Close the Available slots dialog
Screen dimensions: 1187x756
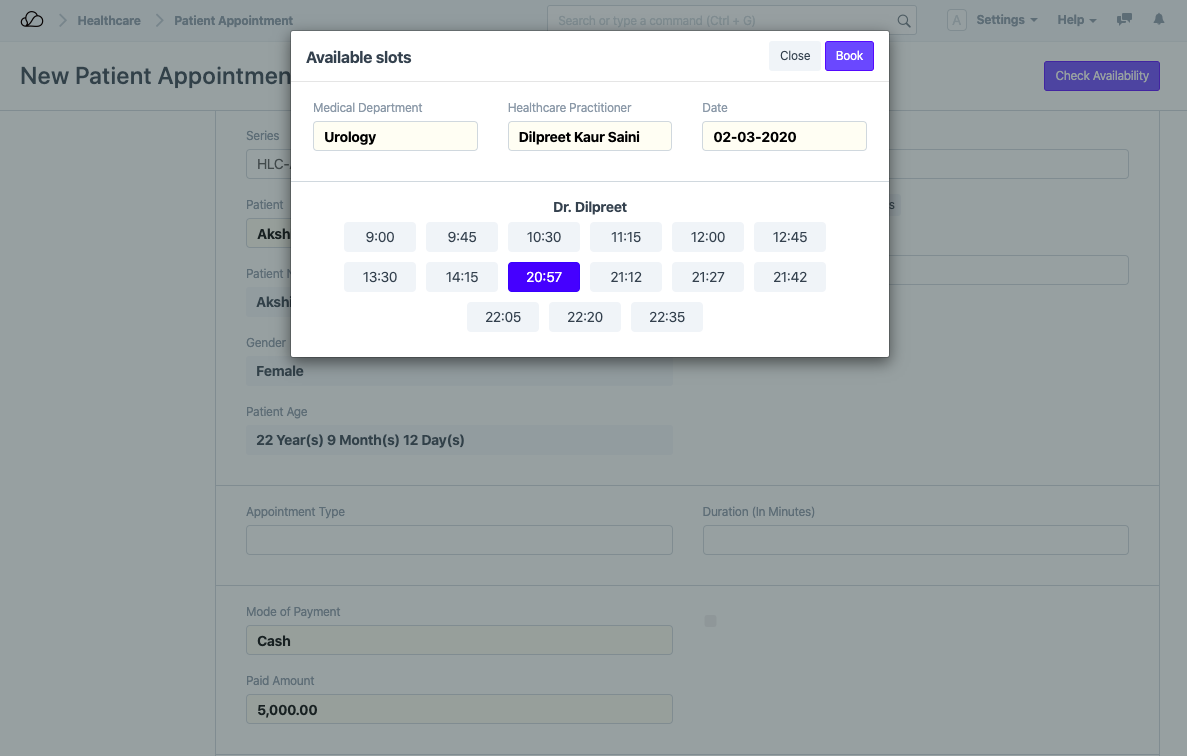coord(795,56)
